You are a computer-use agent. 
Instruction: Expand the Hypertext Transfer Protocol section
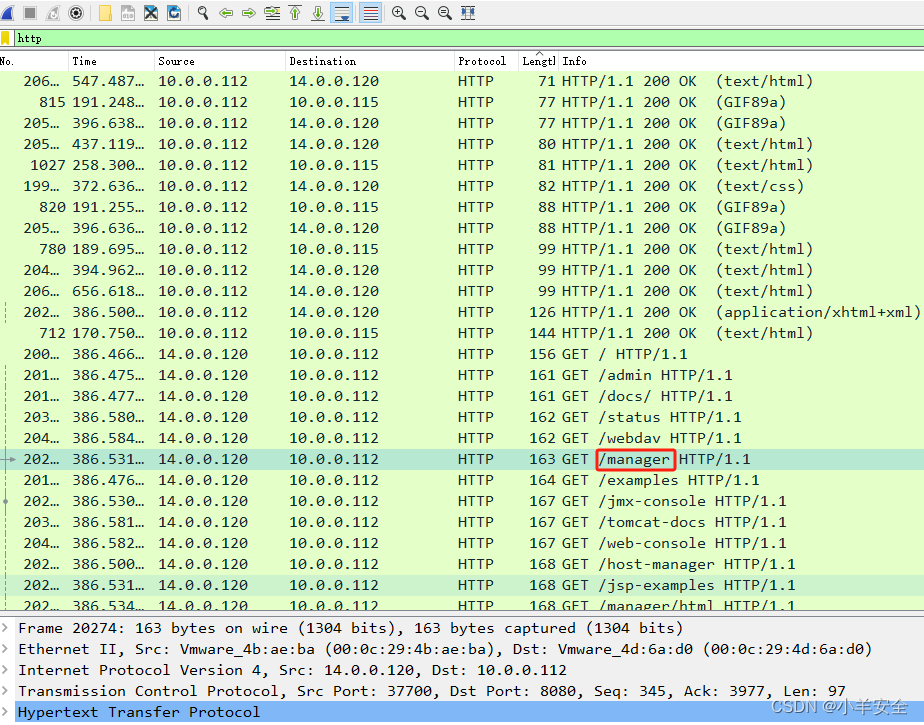(8, 711)
